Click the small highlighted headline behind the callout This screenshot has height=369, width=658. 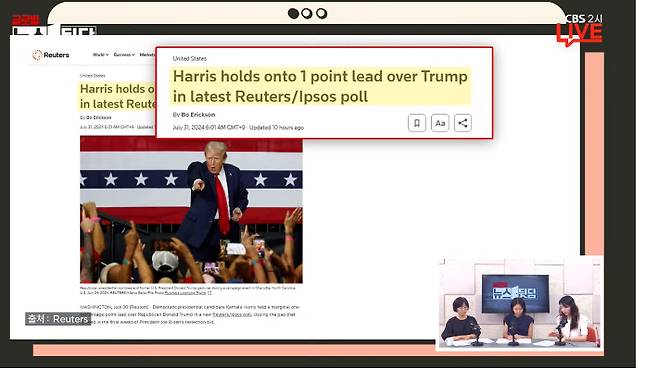[118, 96]
